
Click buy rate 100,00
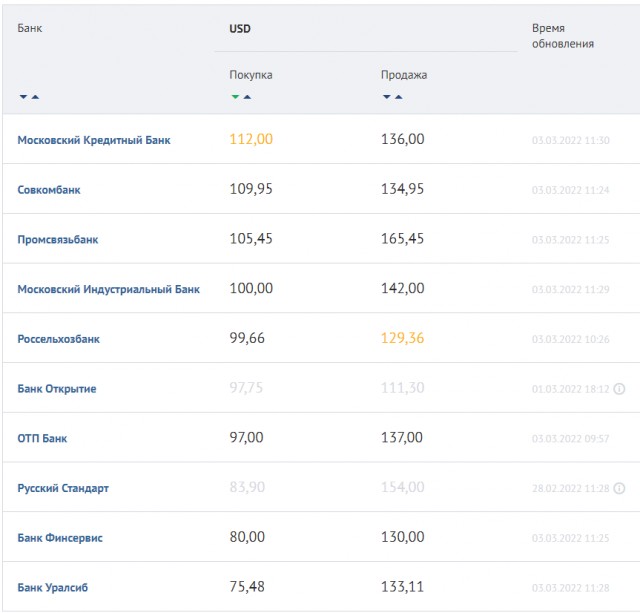[x=251, y=289]
